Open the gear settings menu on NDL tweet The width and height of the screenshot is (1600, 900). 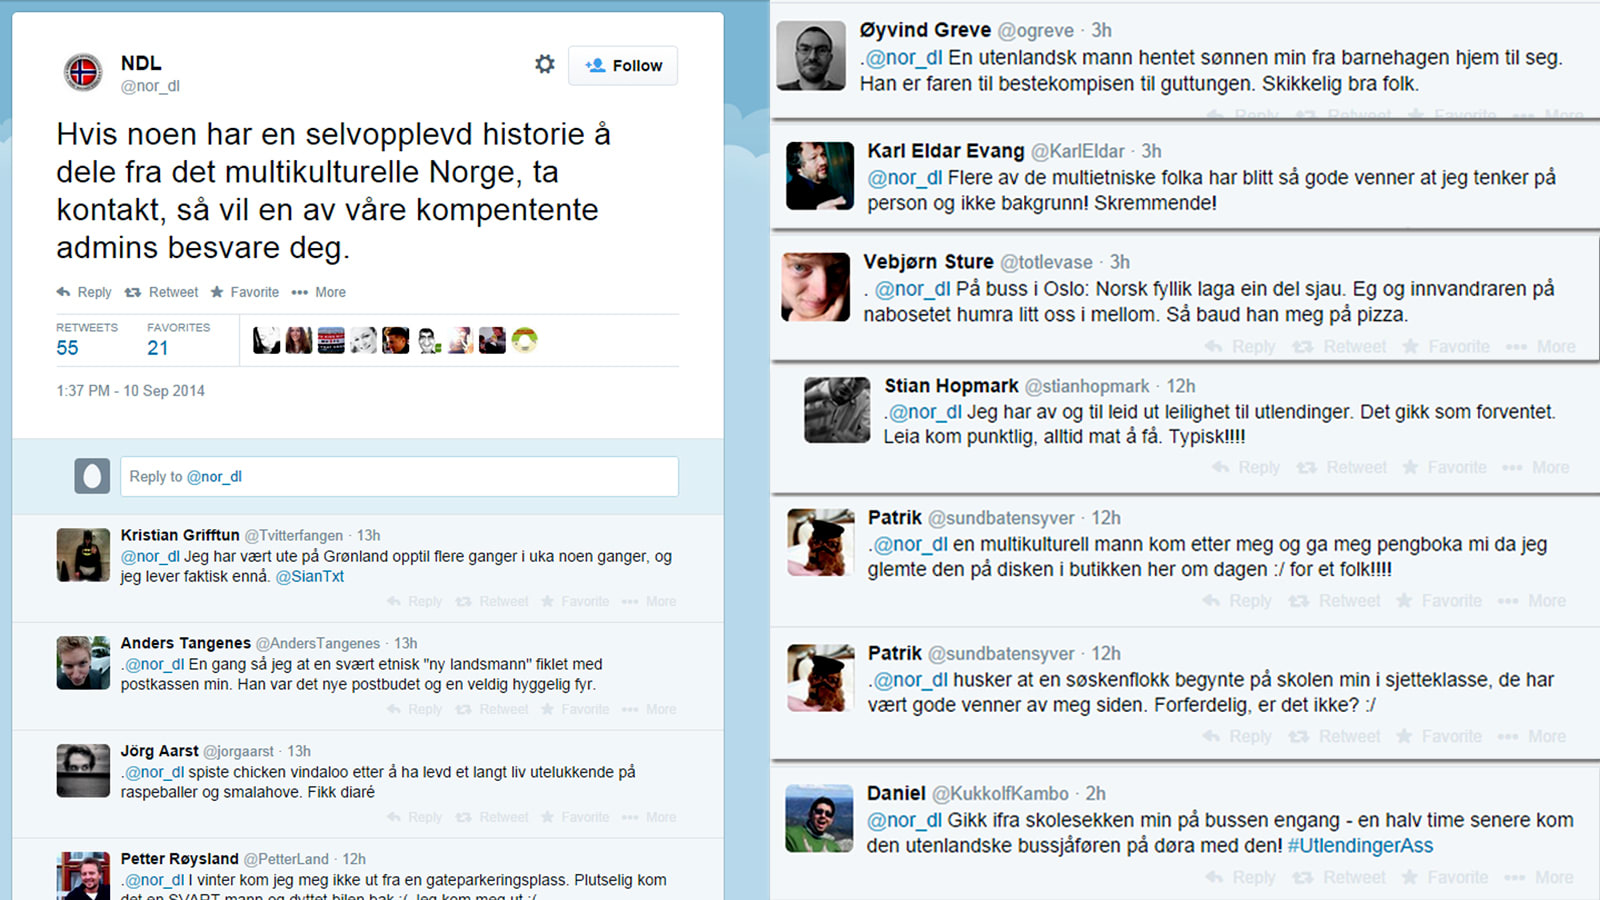544,65
